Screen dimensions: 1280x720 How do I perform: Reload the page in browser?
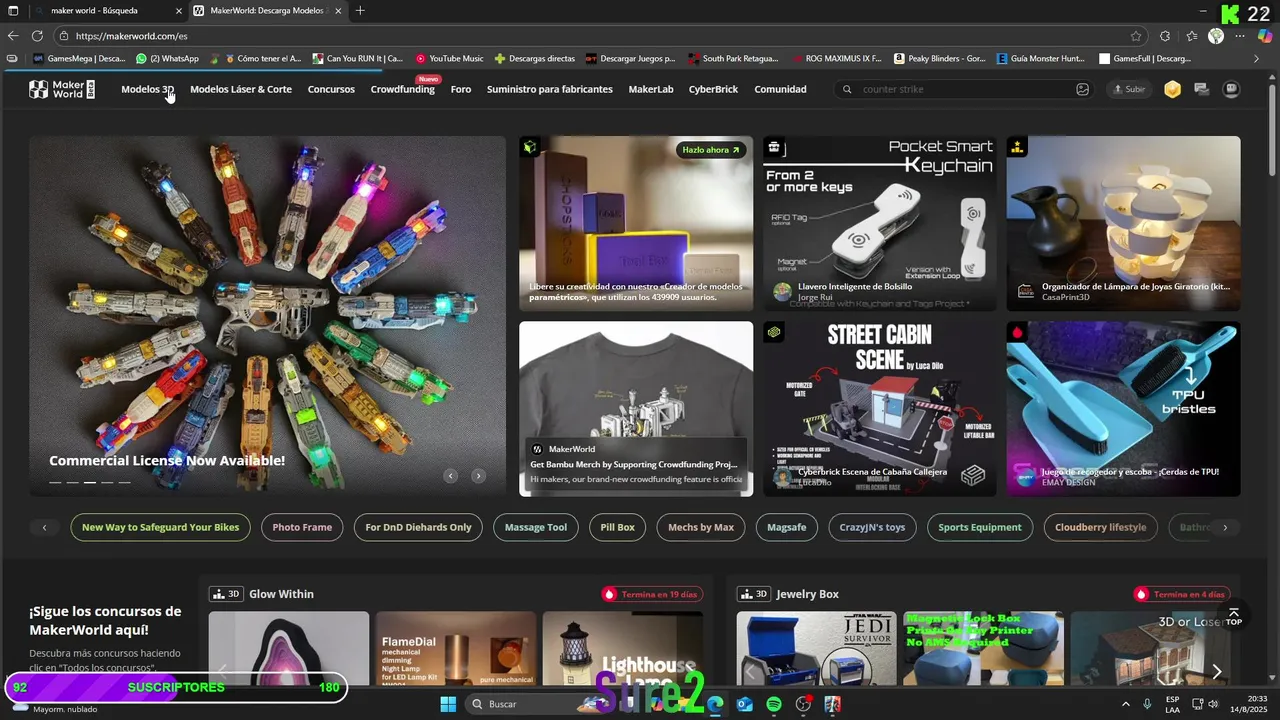click(37, 36)
